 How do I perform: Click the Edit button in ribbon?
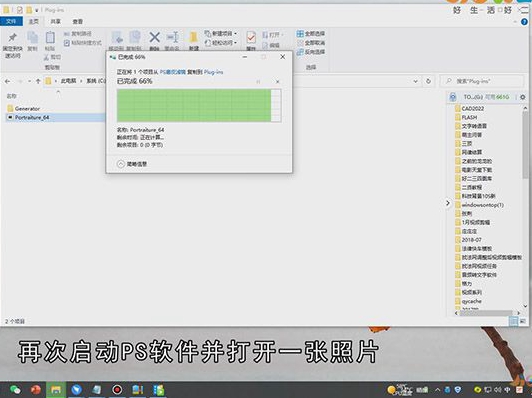[271, 45]
